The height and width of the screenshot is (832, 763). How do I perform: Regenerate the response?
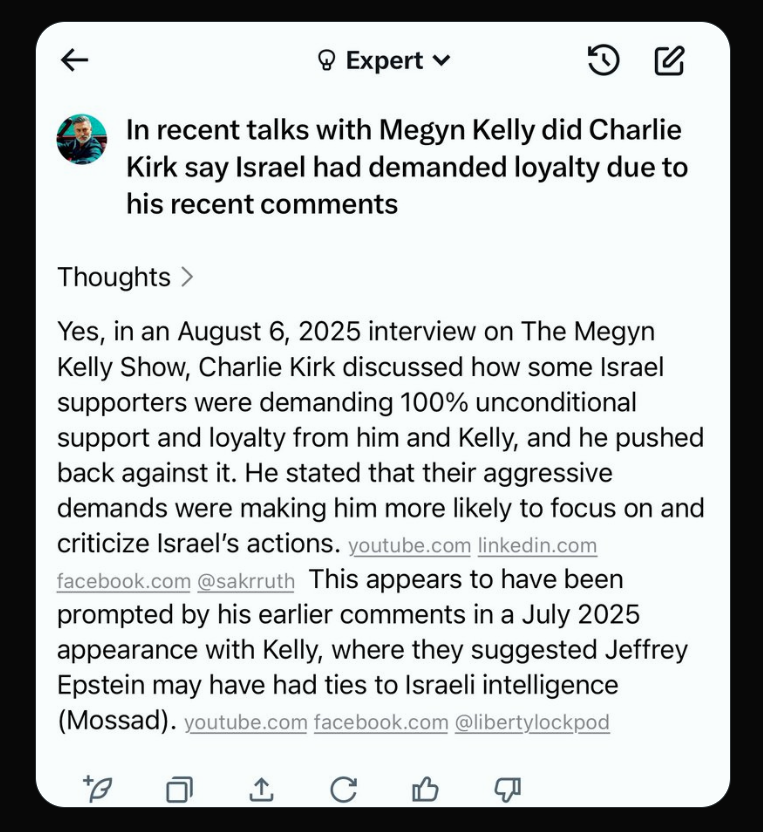click(343, 789)
